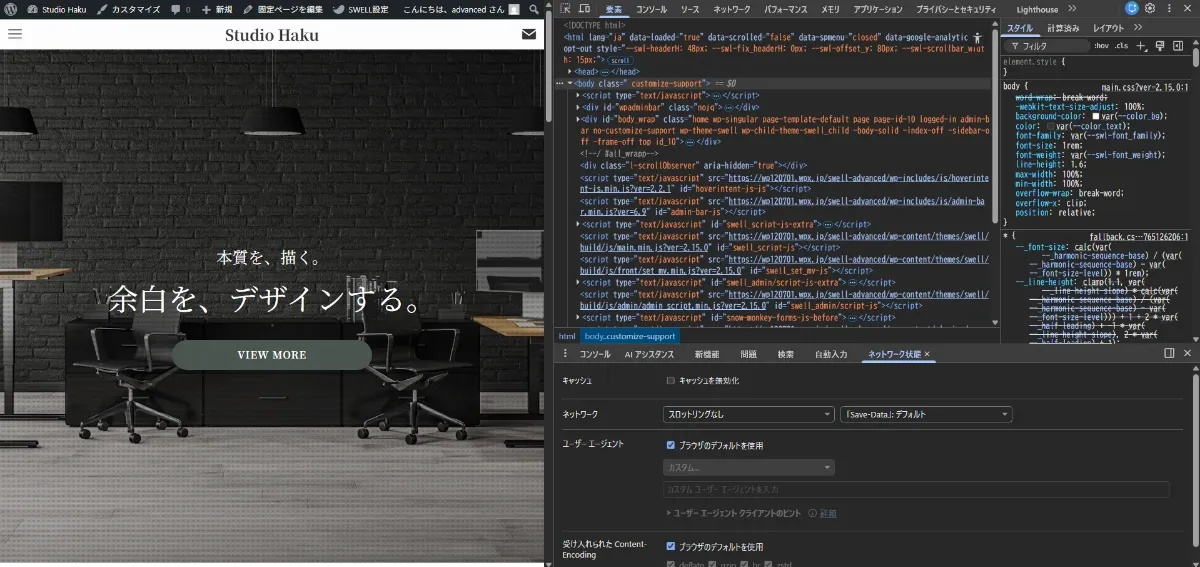Screen dimensions: 1200x567
Task: Click the mail envelope icon in site header
Action: (529, 34)
